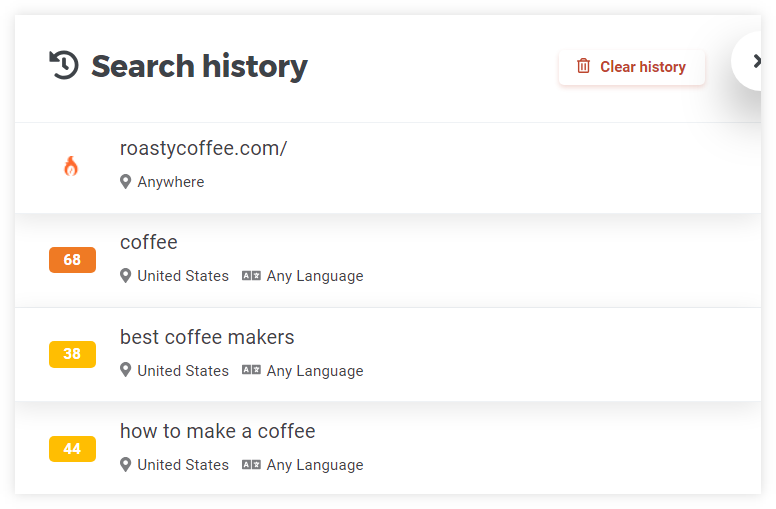Close the Search history panel
Viewport: 776px width, 509px height.
pos(756,62)
